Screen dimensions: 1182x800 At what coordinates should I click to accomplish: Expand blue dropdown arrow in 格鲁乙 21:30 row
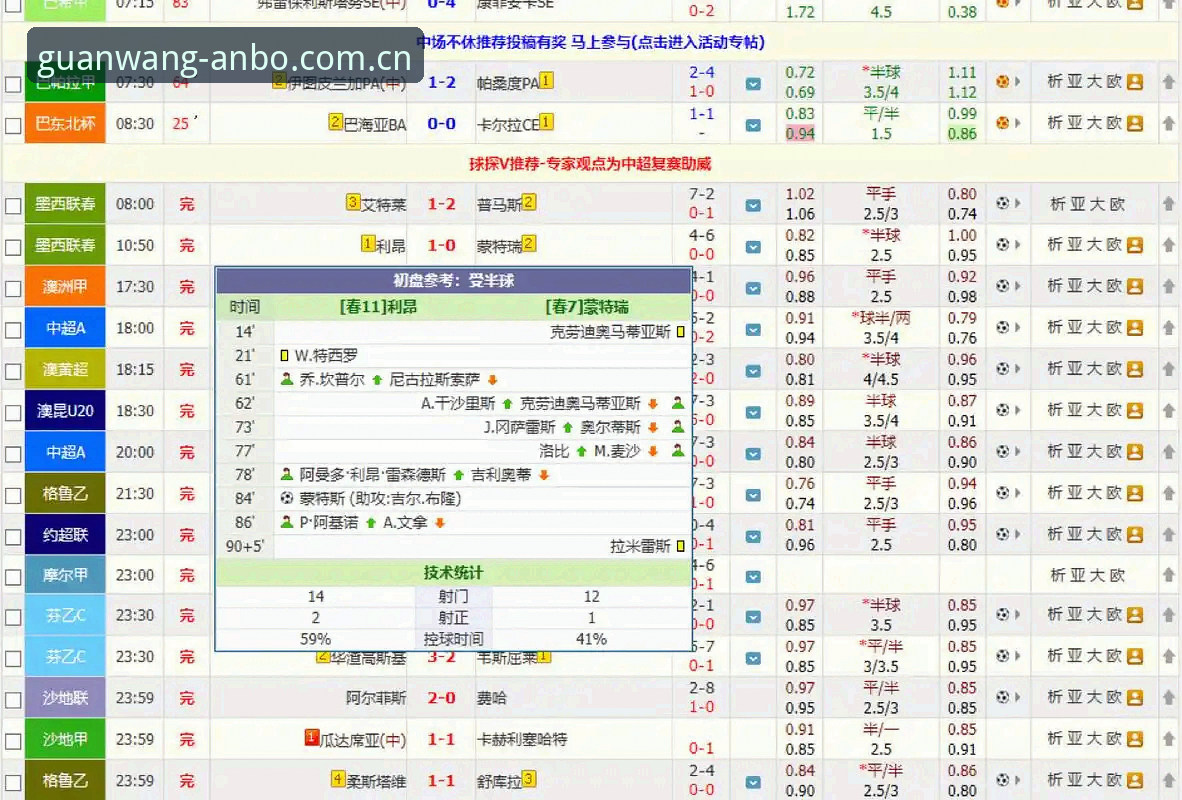click(x=753, y=495)
